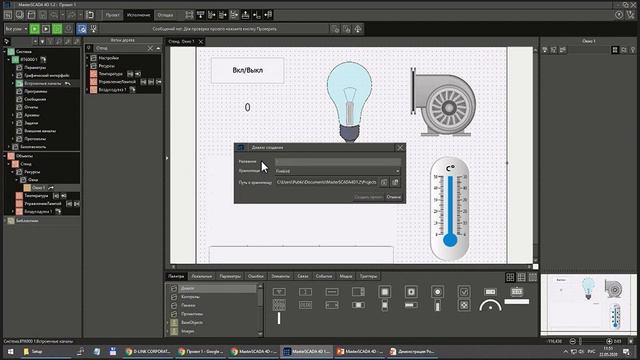Click the zoom out minus in status bar
Viewport: 640px width, 360px height.
pyautogui.click(x=573, y=341)
